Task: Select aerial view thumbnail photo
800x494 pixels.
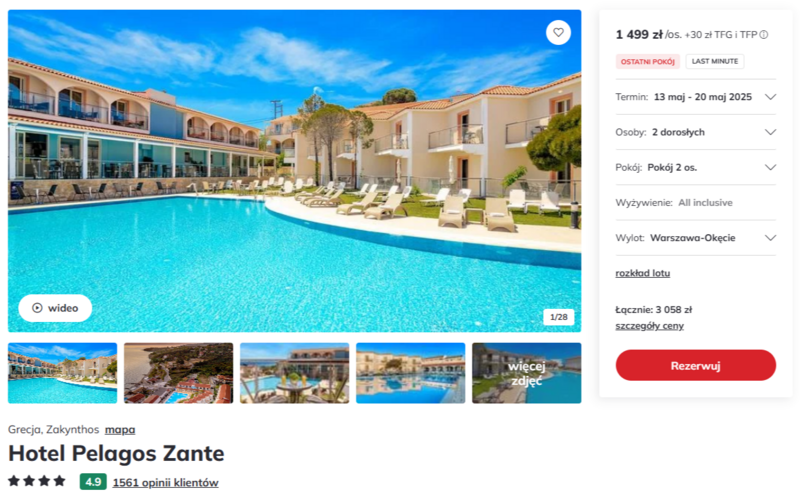Action: click(x=179, y=373)
